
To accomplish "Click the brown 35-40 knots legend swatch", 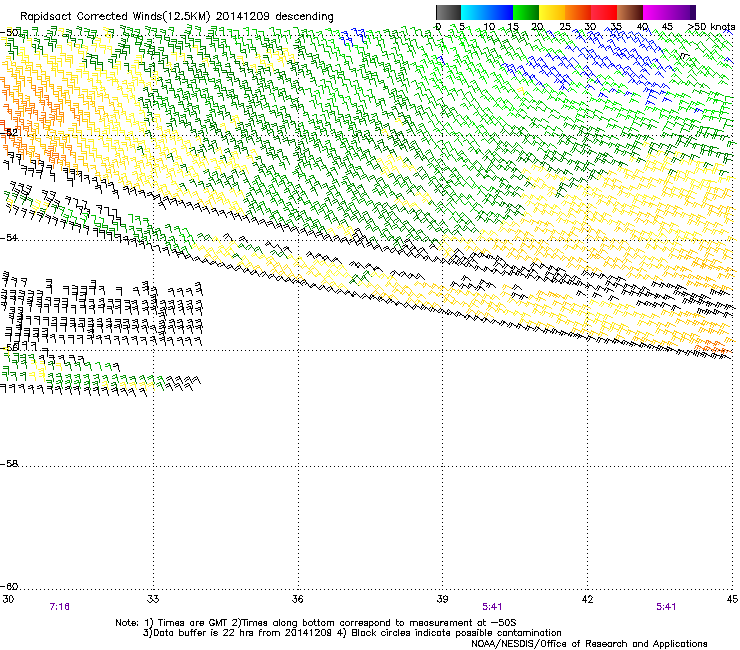I will coord(630,12).
